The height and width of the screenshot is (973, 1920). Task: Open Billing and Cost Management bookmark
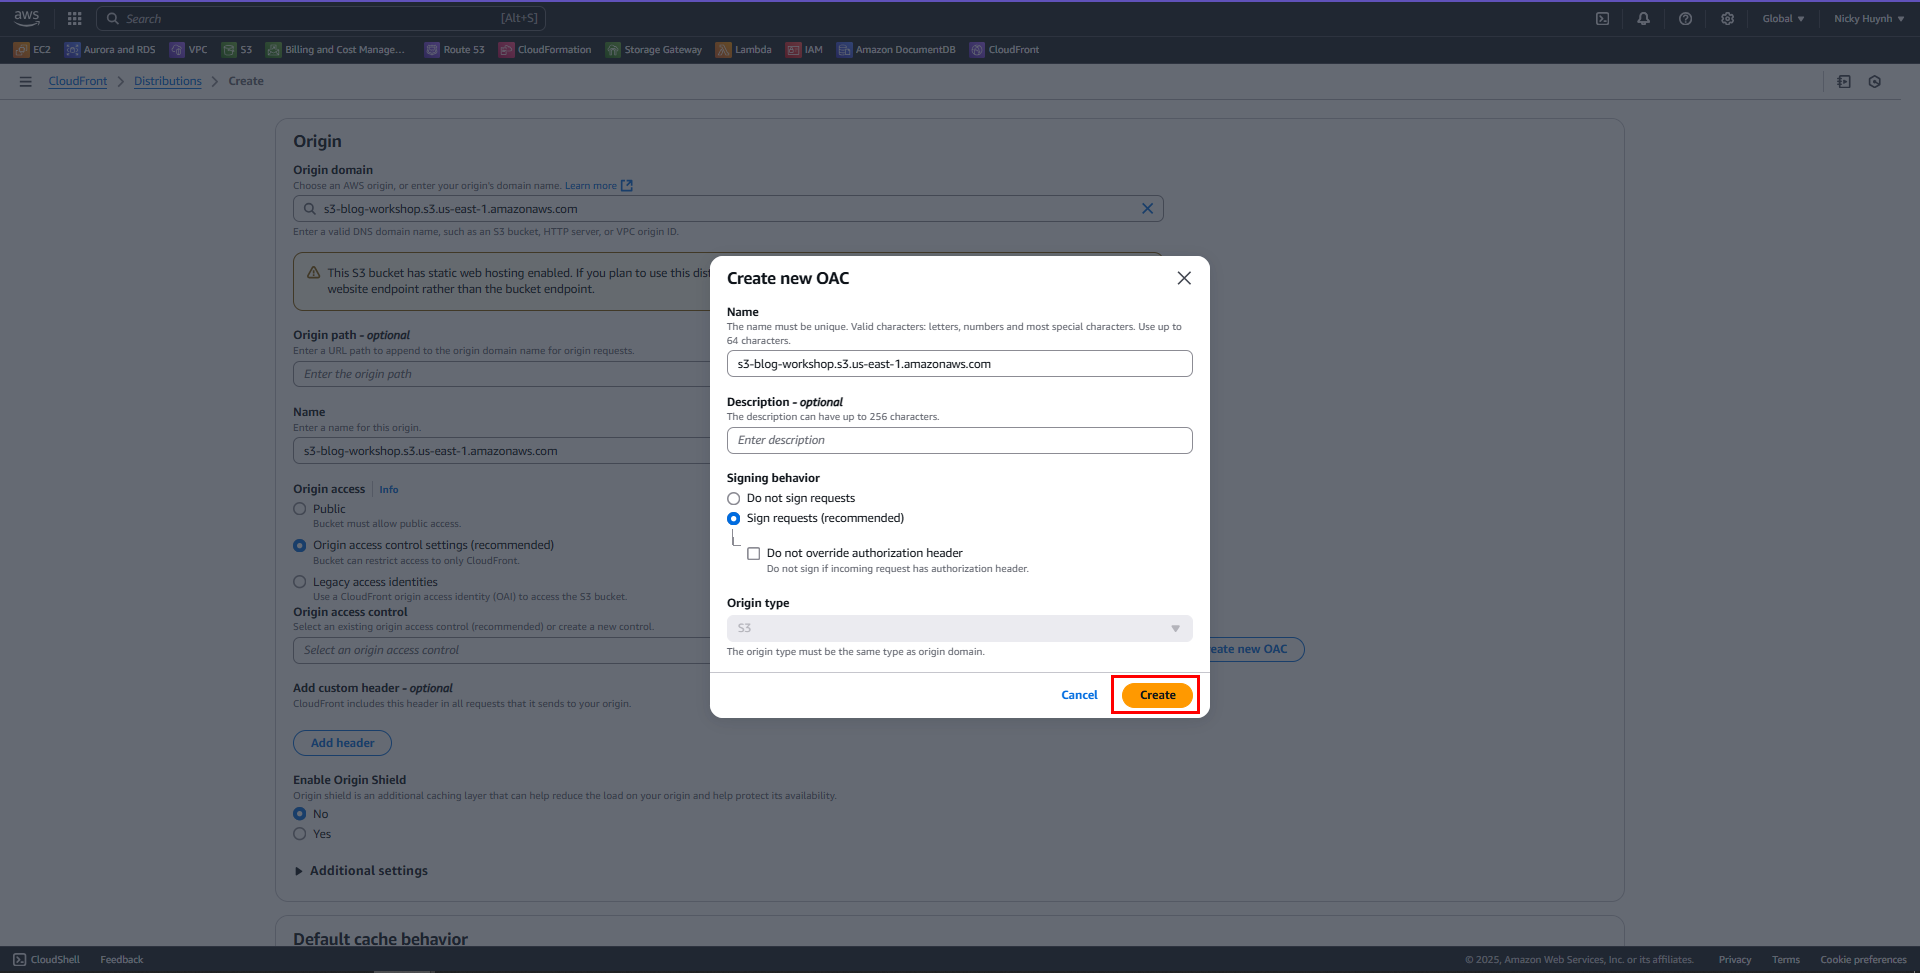coord(335,49)
